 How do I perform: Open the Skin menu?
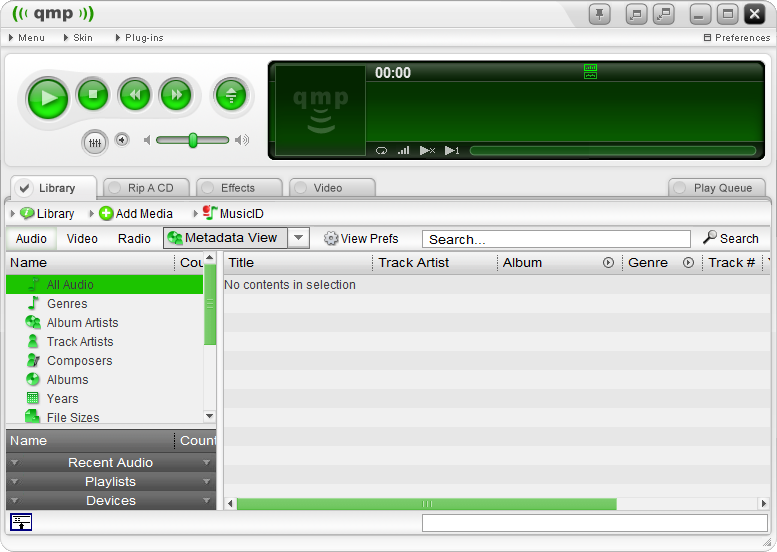pyautogui.click(x=78, y=38)
